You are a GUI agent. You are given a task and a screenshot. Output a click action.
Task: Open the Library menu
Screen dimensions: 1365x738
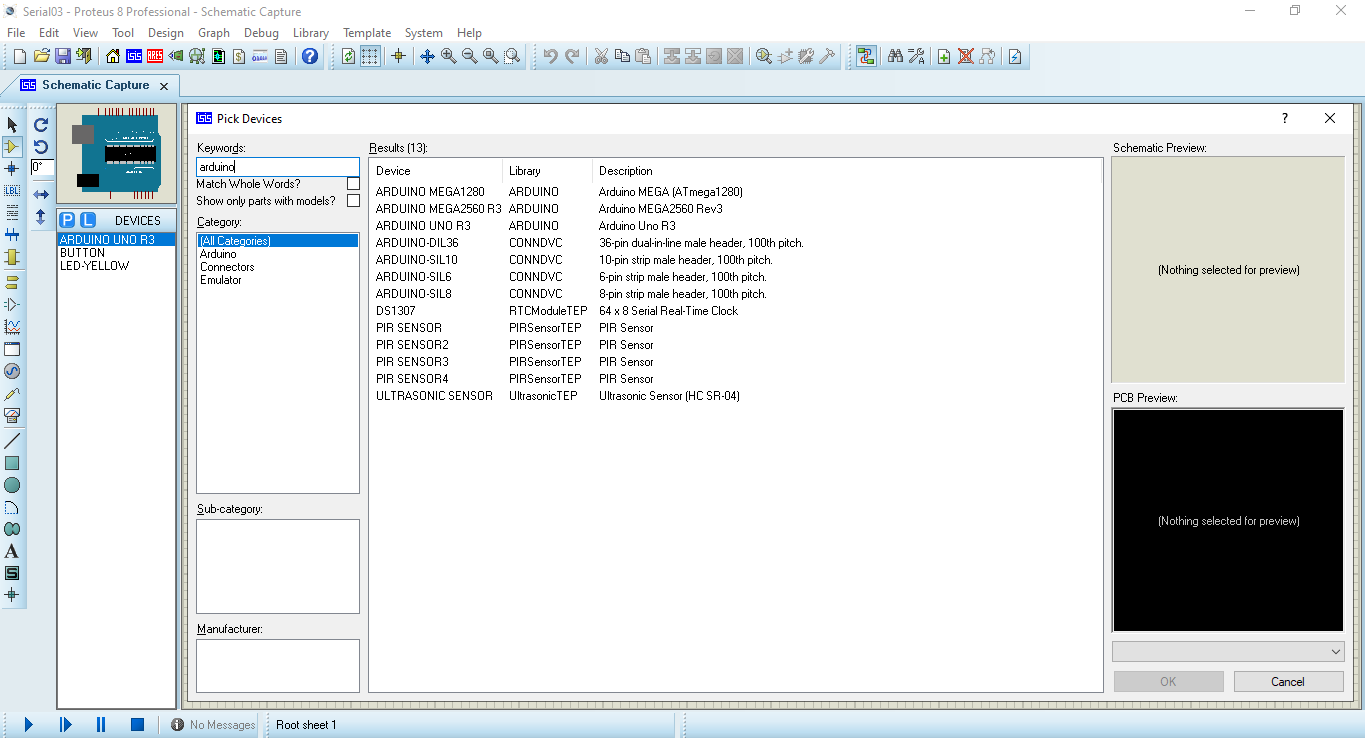[311, 33]
